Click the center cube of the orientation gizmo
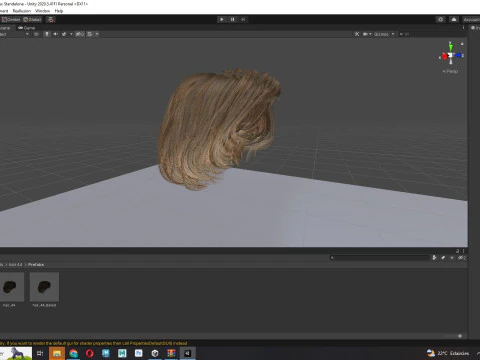The height and width of the screenshot is (360, 480). (x=450, y=55)
